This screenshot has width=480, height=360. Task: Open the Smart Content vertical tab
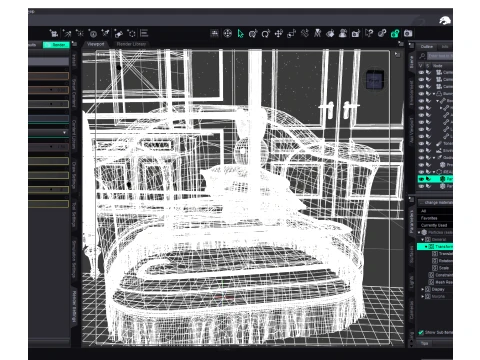pyautogui.click(x=74, y=93)
